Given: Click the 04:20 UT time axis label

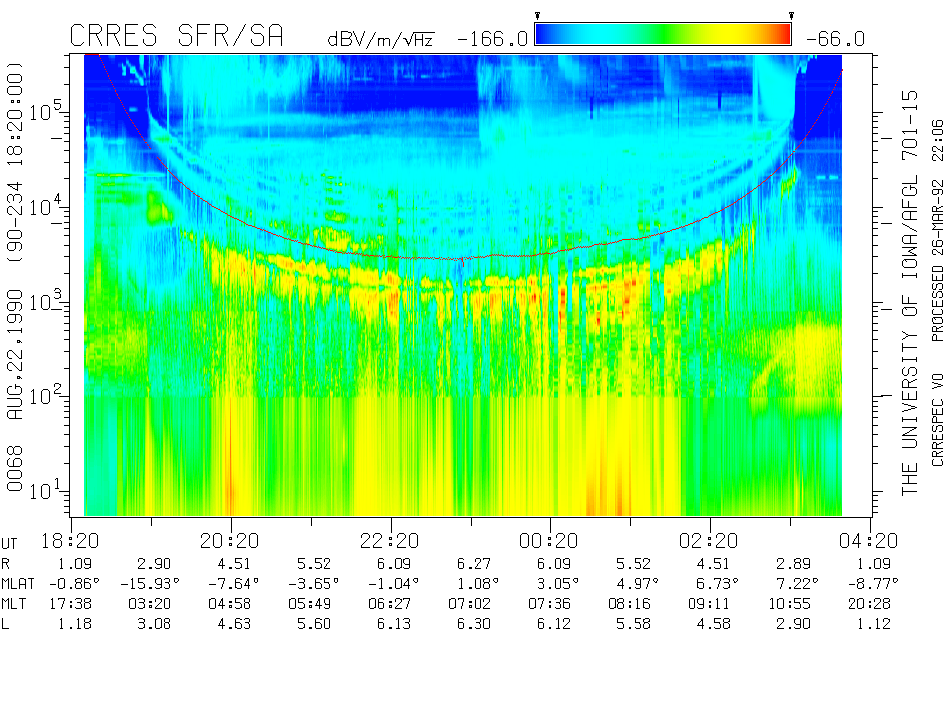Looking at the screenshot, I should [870, 541].
